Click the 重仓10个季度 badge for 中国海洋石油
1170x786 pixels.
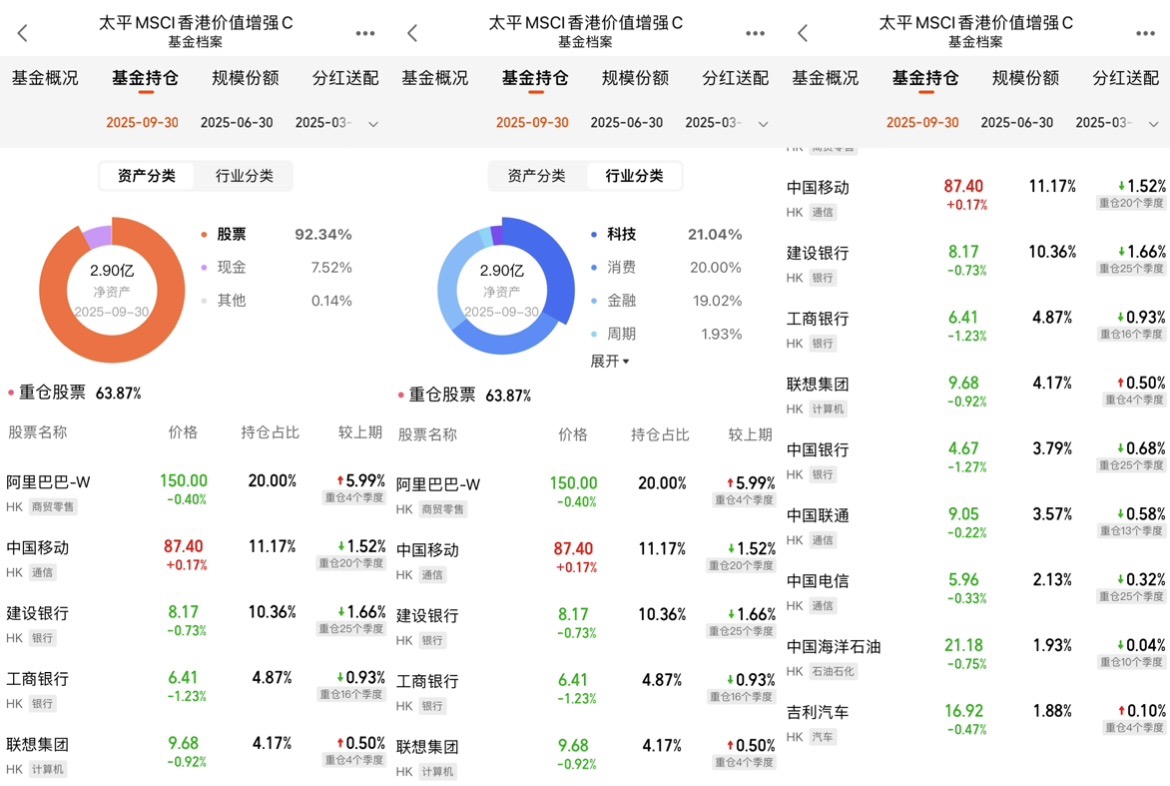(x=1131, y=662)
